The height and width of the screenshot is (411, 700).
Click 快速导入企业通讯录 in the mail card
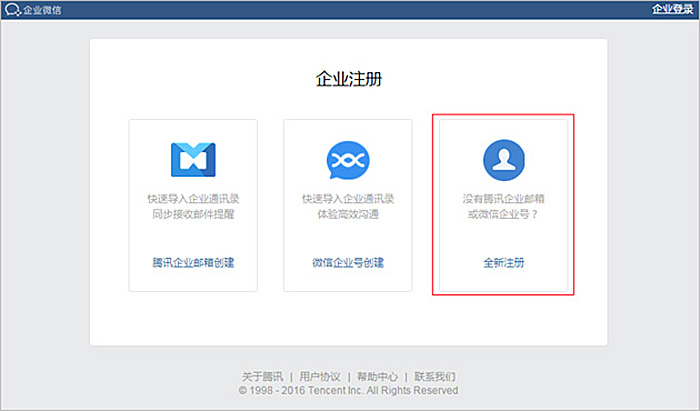(193, 198)
